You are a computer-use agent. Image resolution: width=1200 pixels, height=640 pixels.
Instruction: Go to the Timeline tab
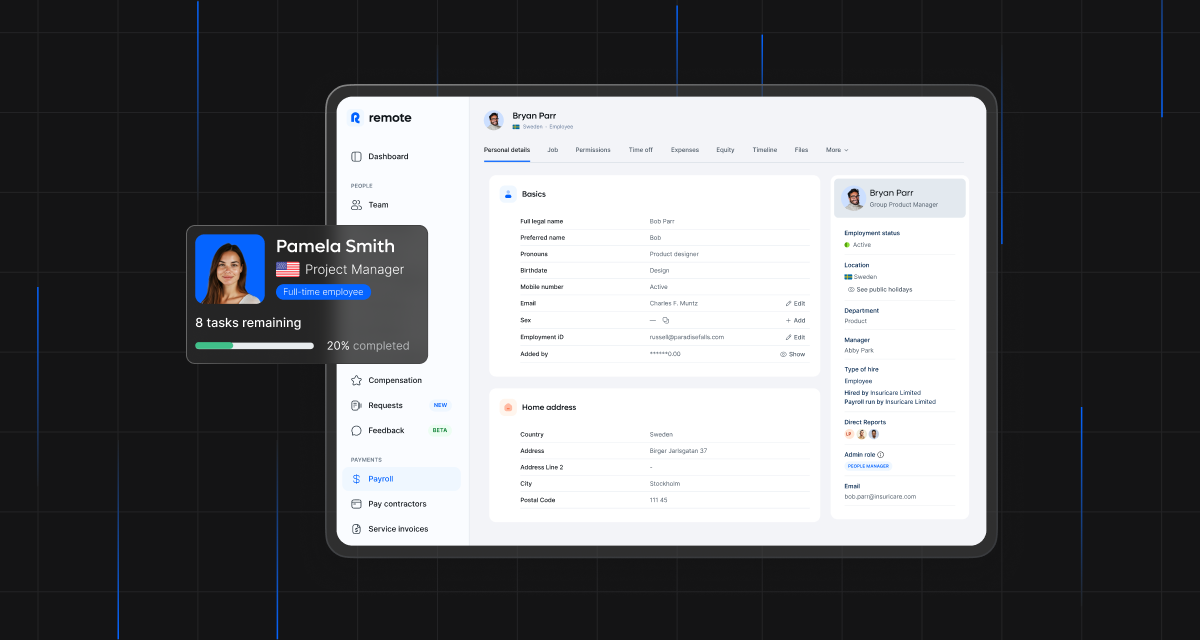[x=765, y=150]
